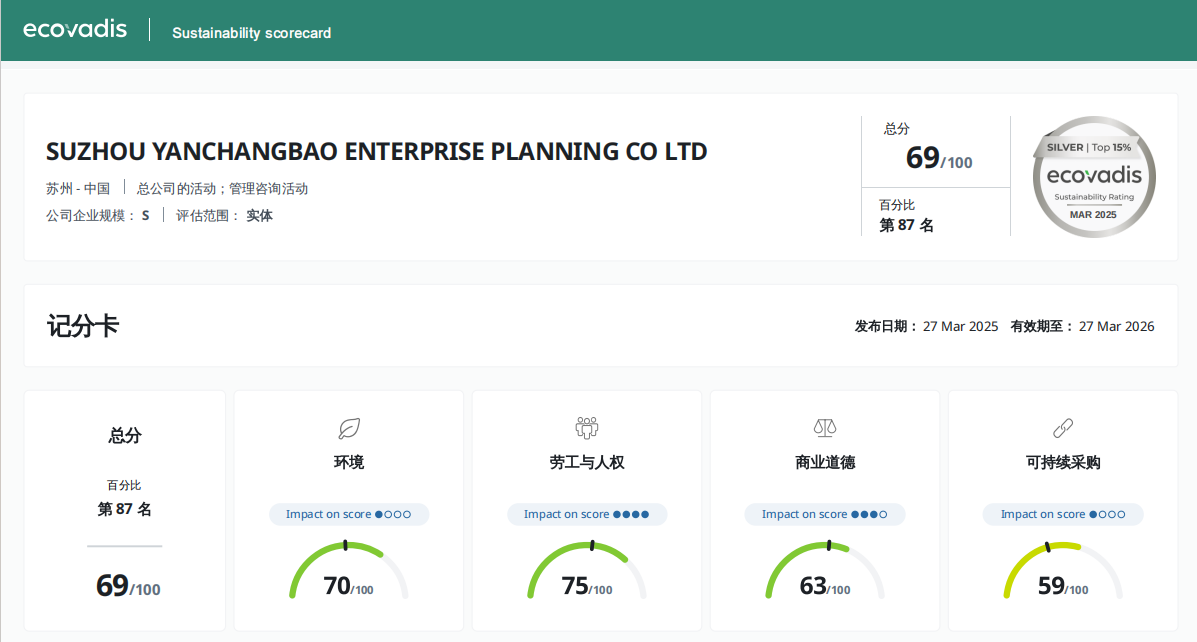Select the company name SUZHOU YANCHANGBAO ENTERPRISE PLANNING

(376, 151)
